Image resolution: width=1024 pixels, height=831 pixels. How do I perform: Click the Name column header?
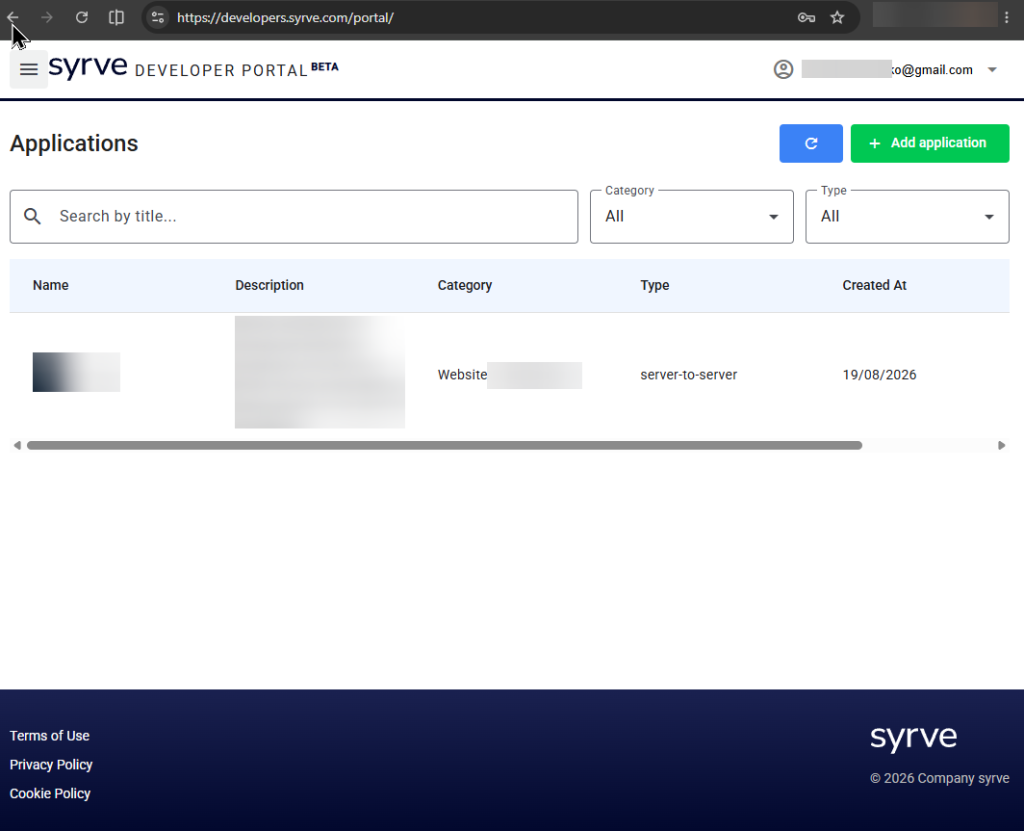pos(51,285)
